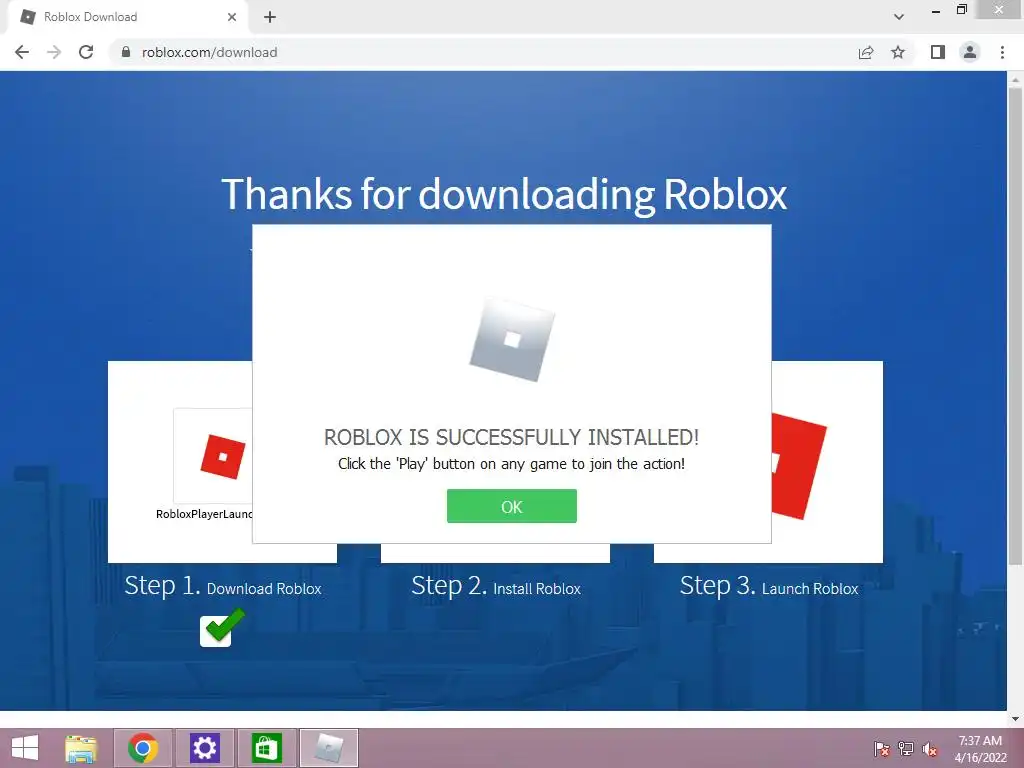
Task: Open the Chrome three-dot menu
Action: point(1002,52)
